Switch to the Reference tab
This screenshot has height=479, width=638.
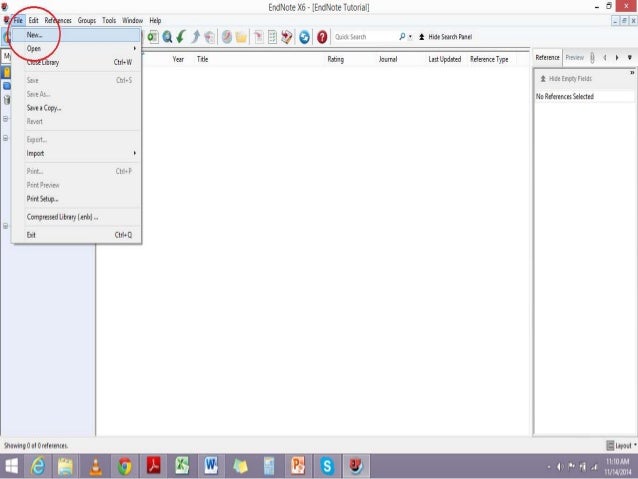[547, 58]
